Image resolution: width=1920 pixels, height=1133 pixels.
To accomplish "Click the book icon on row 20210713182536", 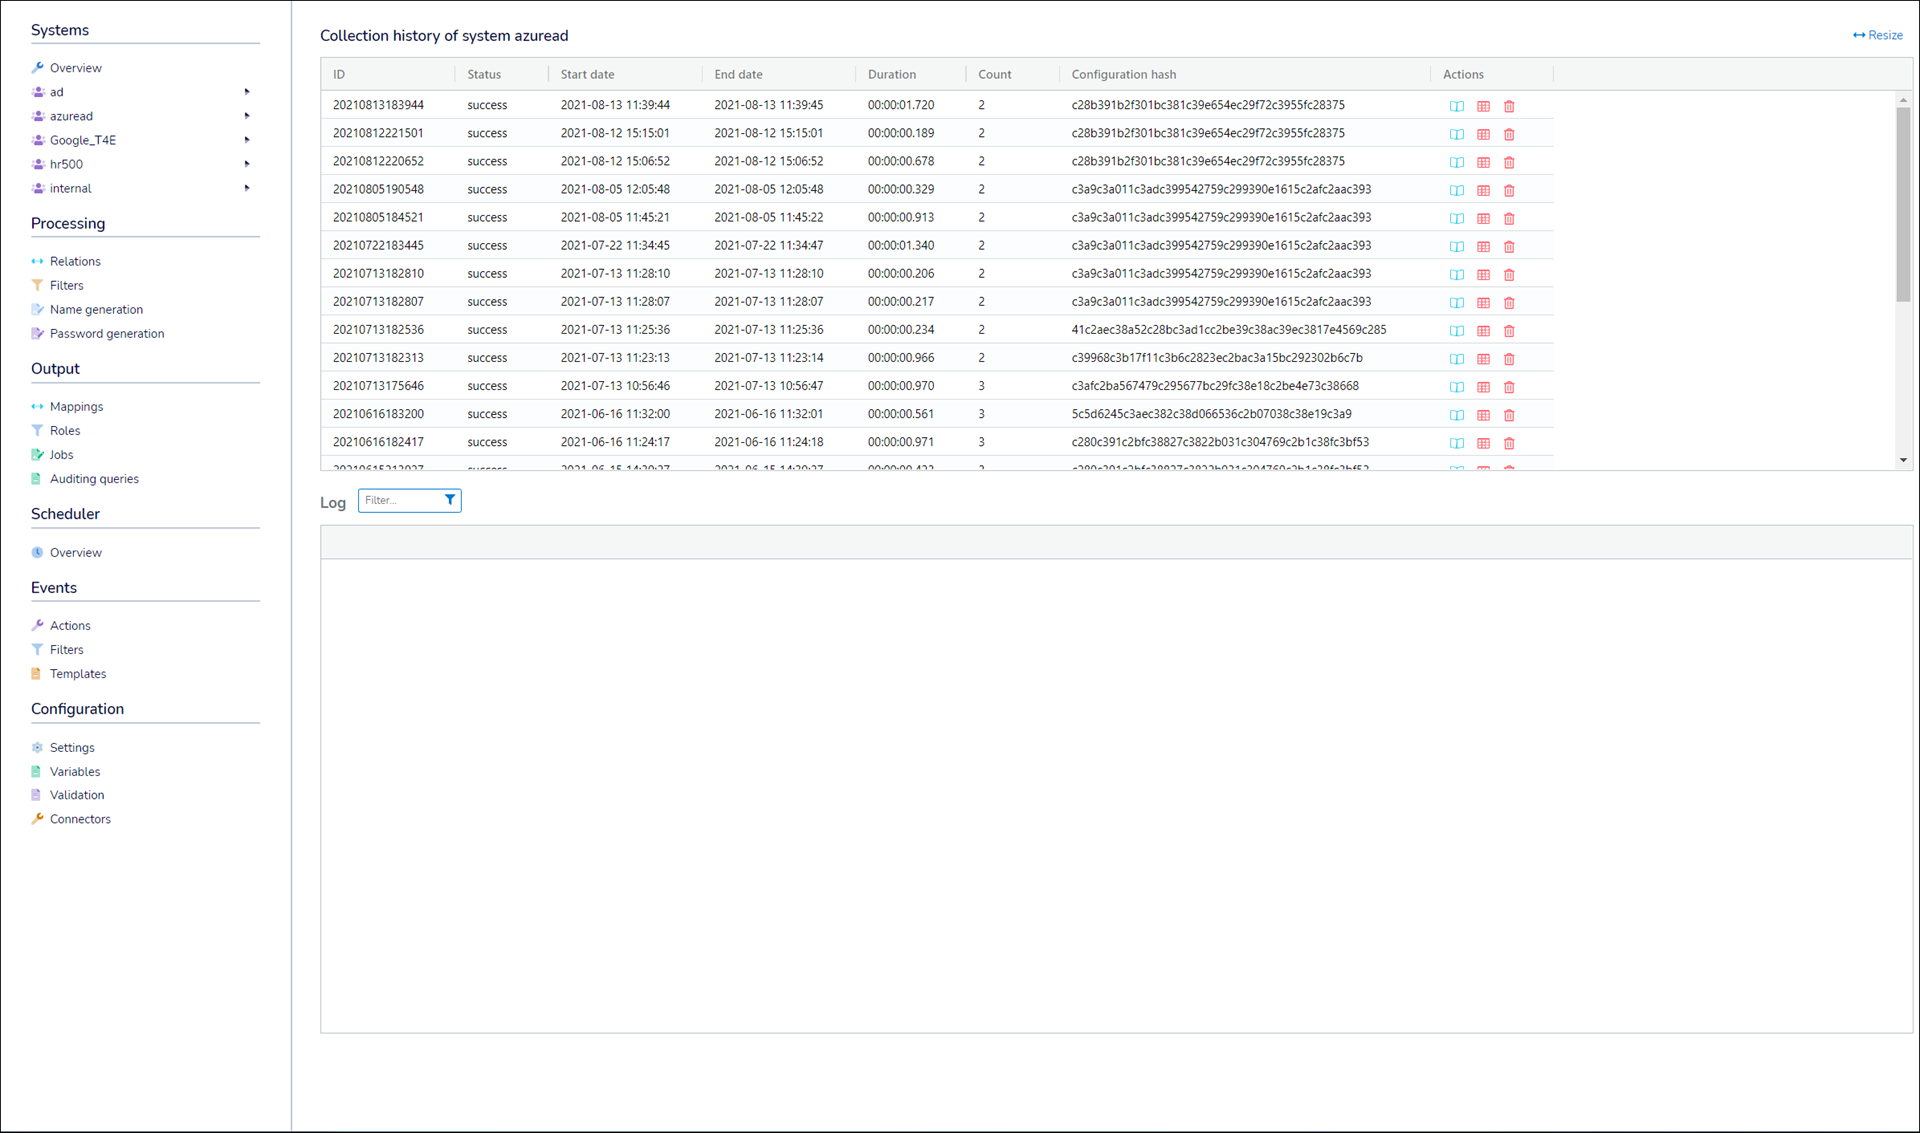I will [1457, 330].
